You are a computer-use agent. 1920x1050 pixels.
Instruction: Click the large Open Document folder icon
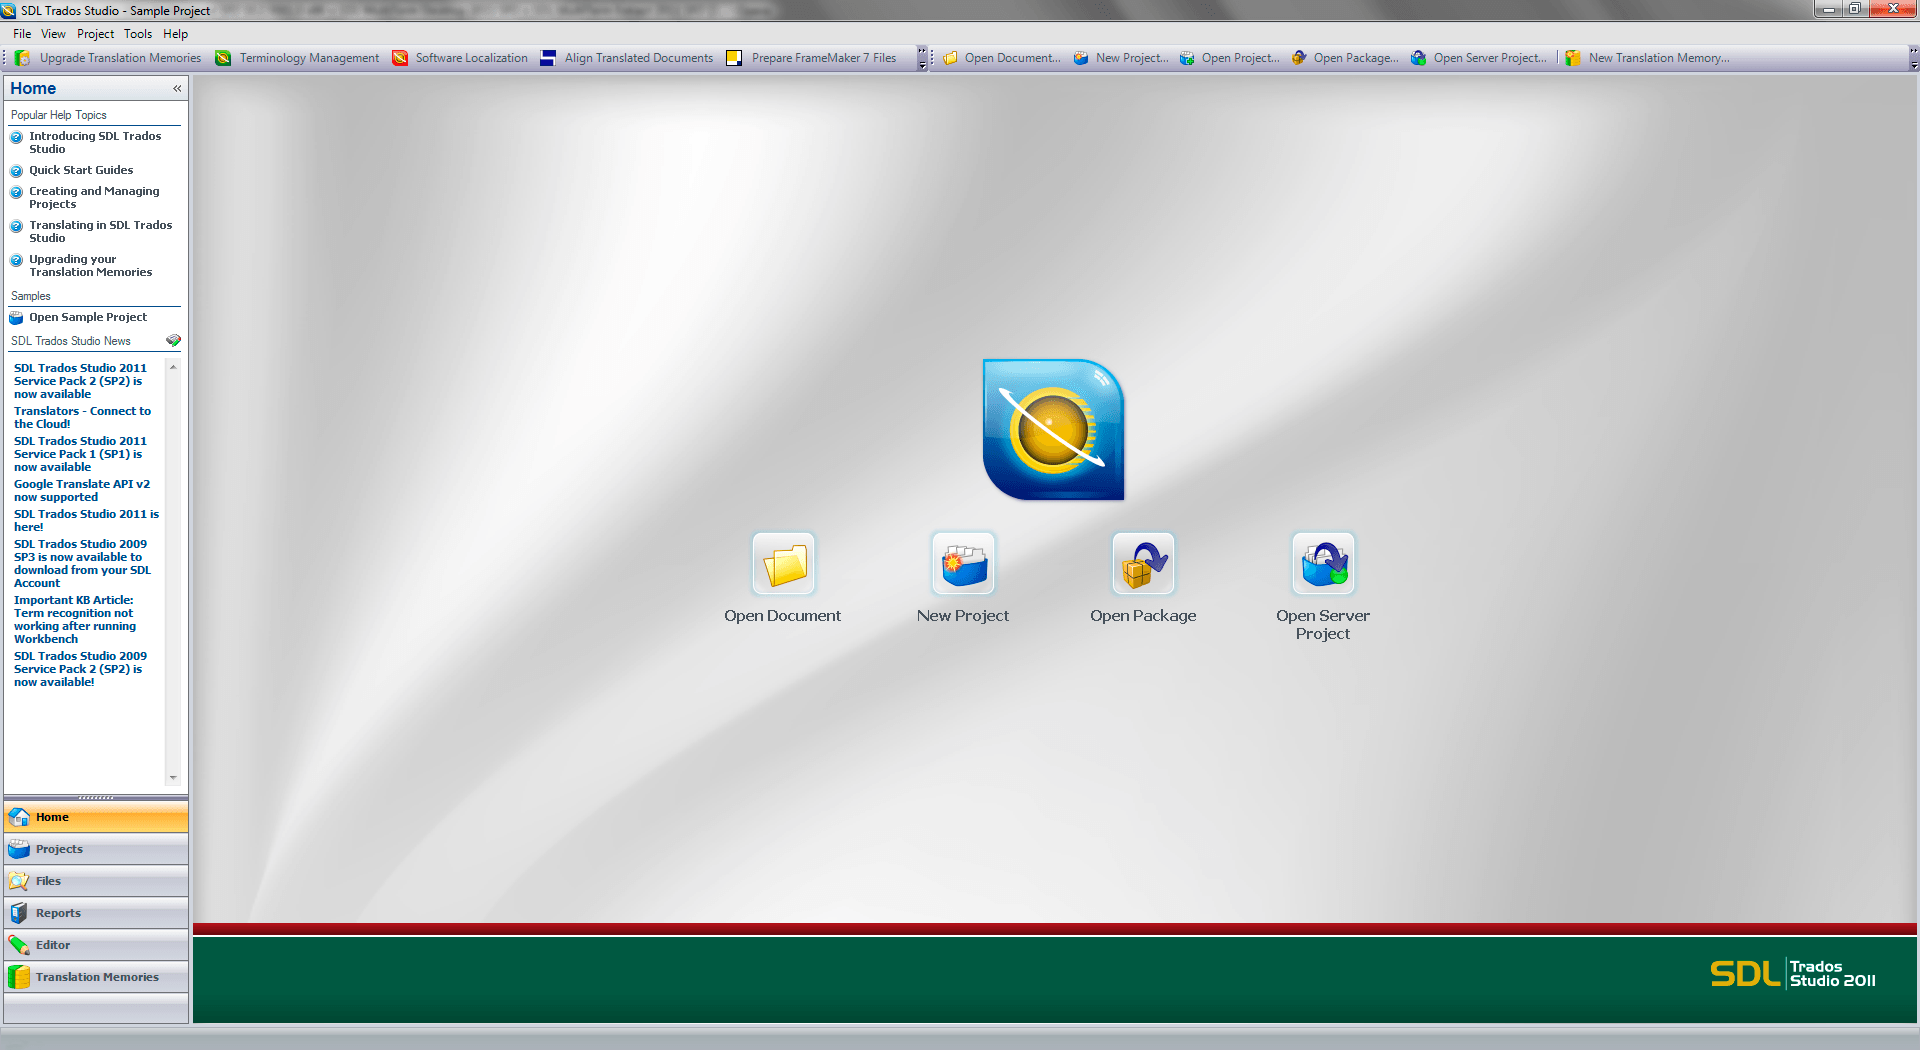tap(784, 563)
